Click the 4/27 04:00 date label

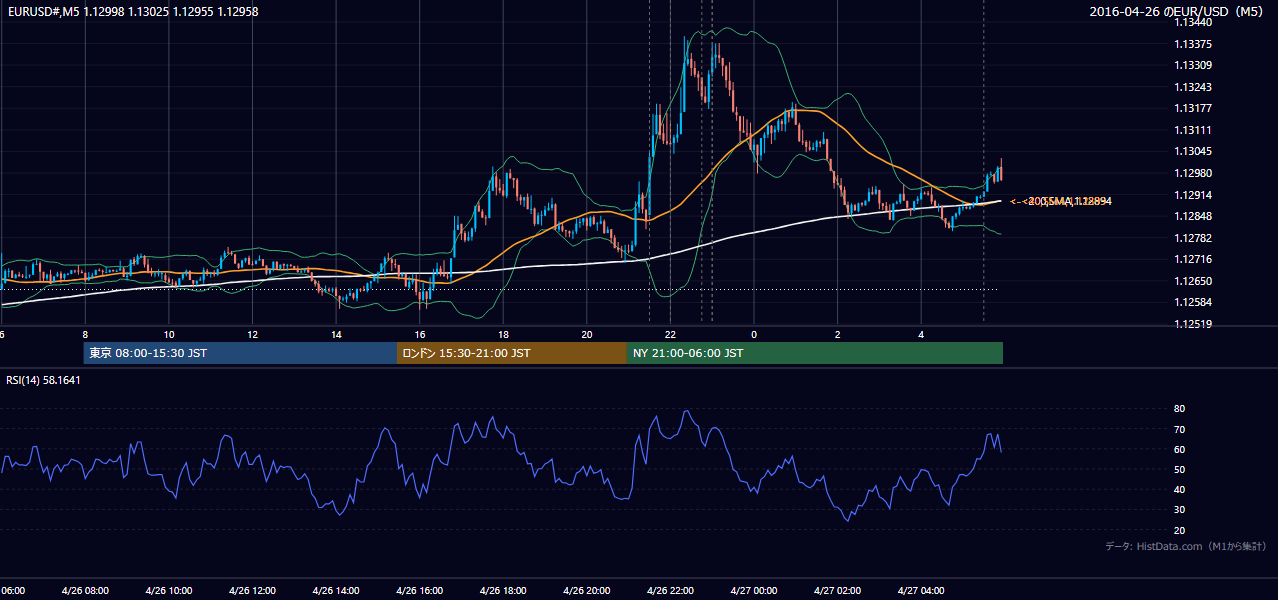click(921, 590)
